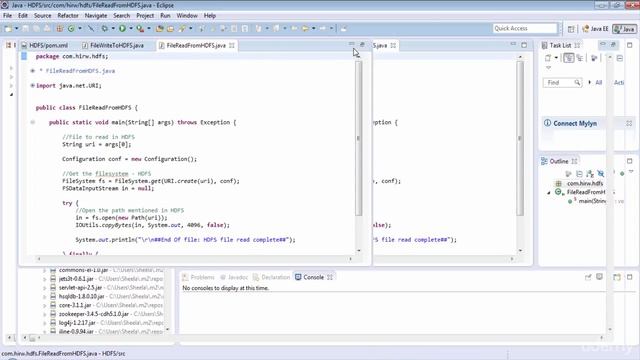Click the Open Console icon in Console view
The height and width of the screenshot is (360, 640).
click(617, 277)
